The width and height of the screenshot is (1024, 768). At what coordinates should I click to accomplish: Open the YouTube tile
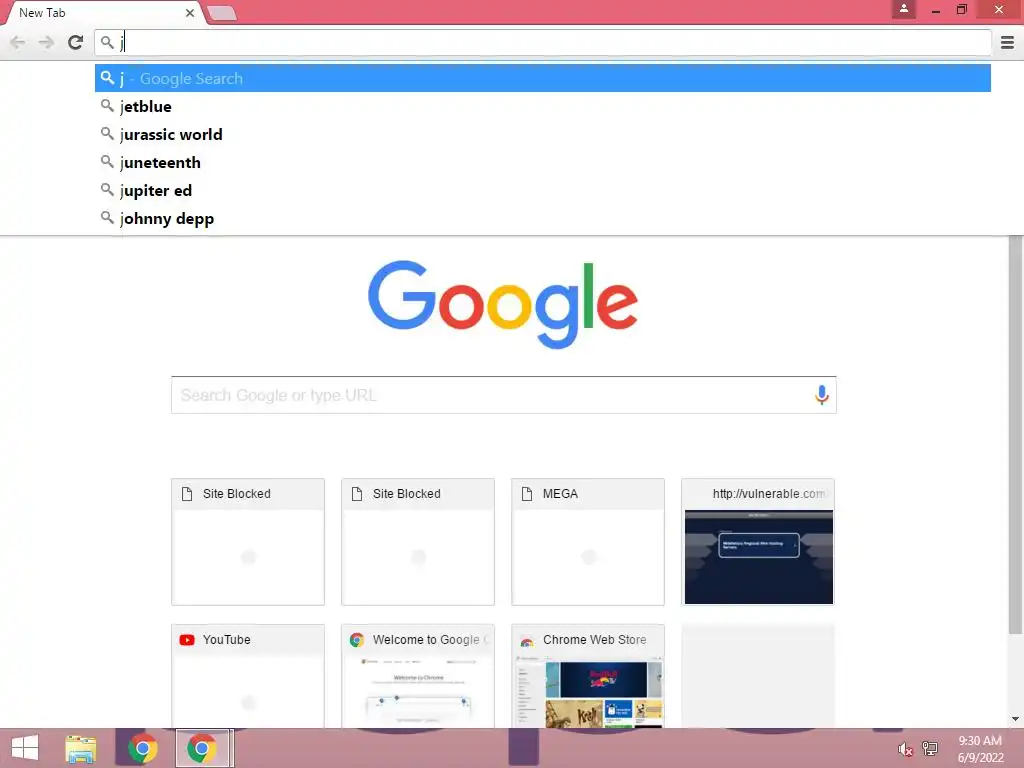(x=248, y=676)
